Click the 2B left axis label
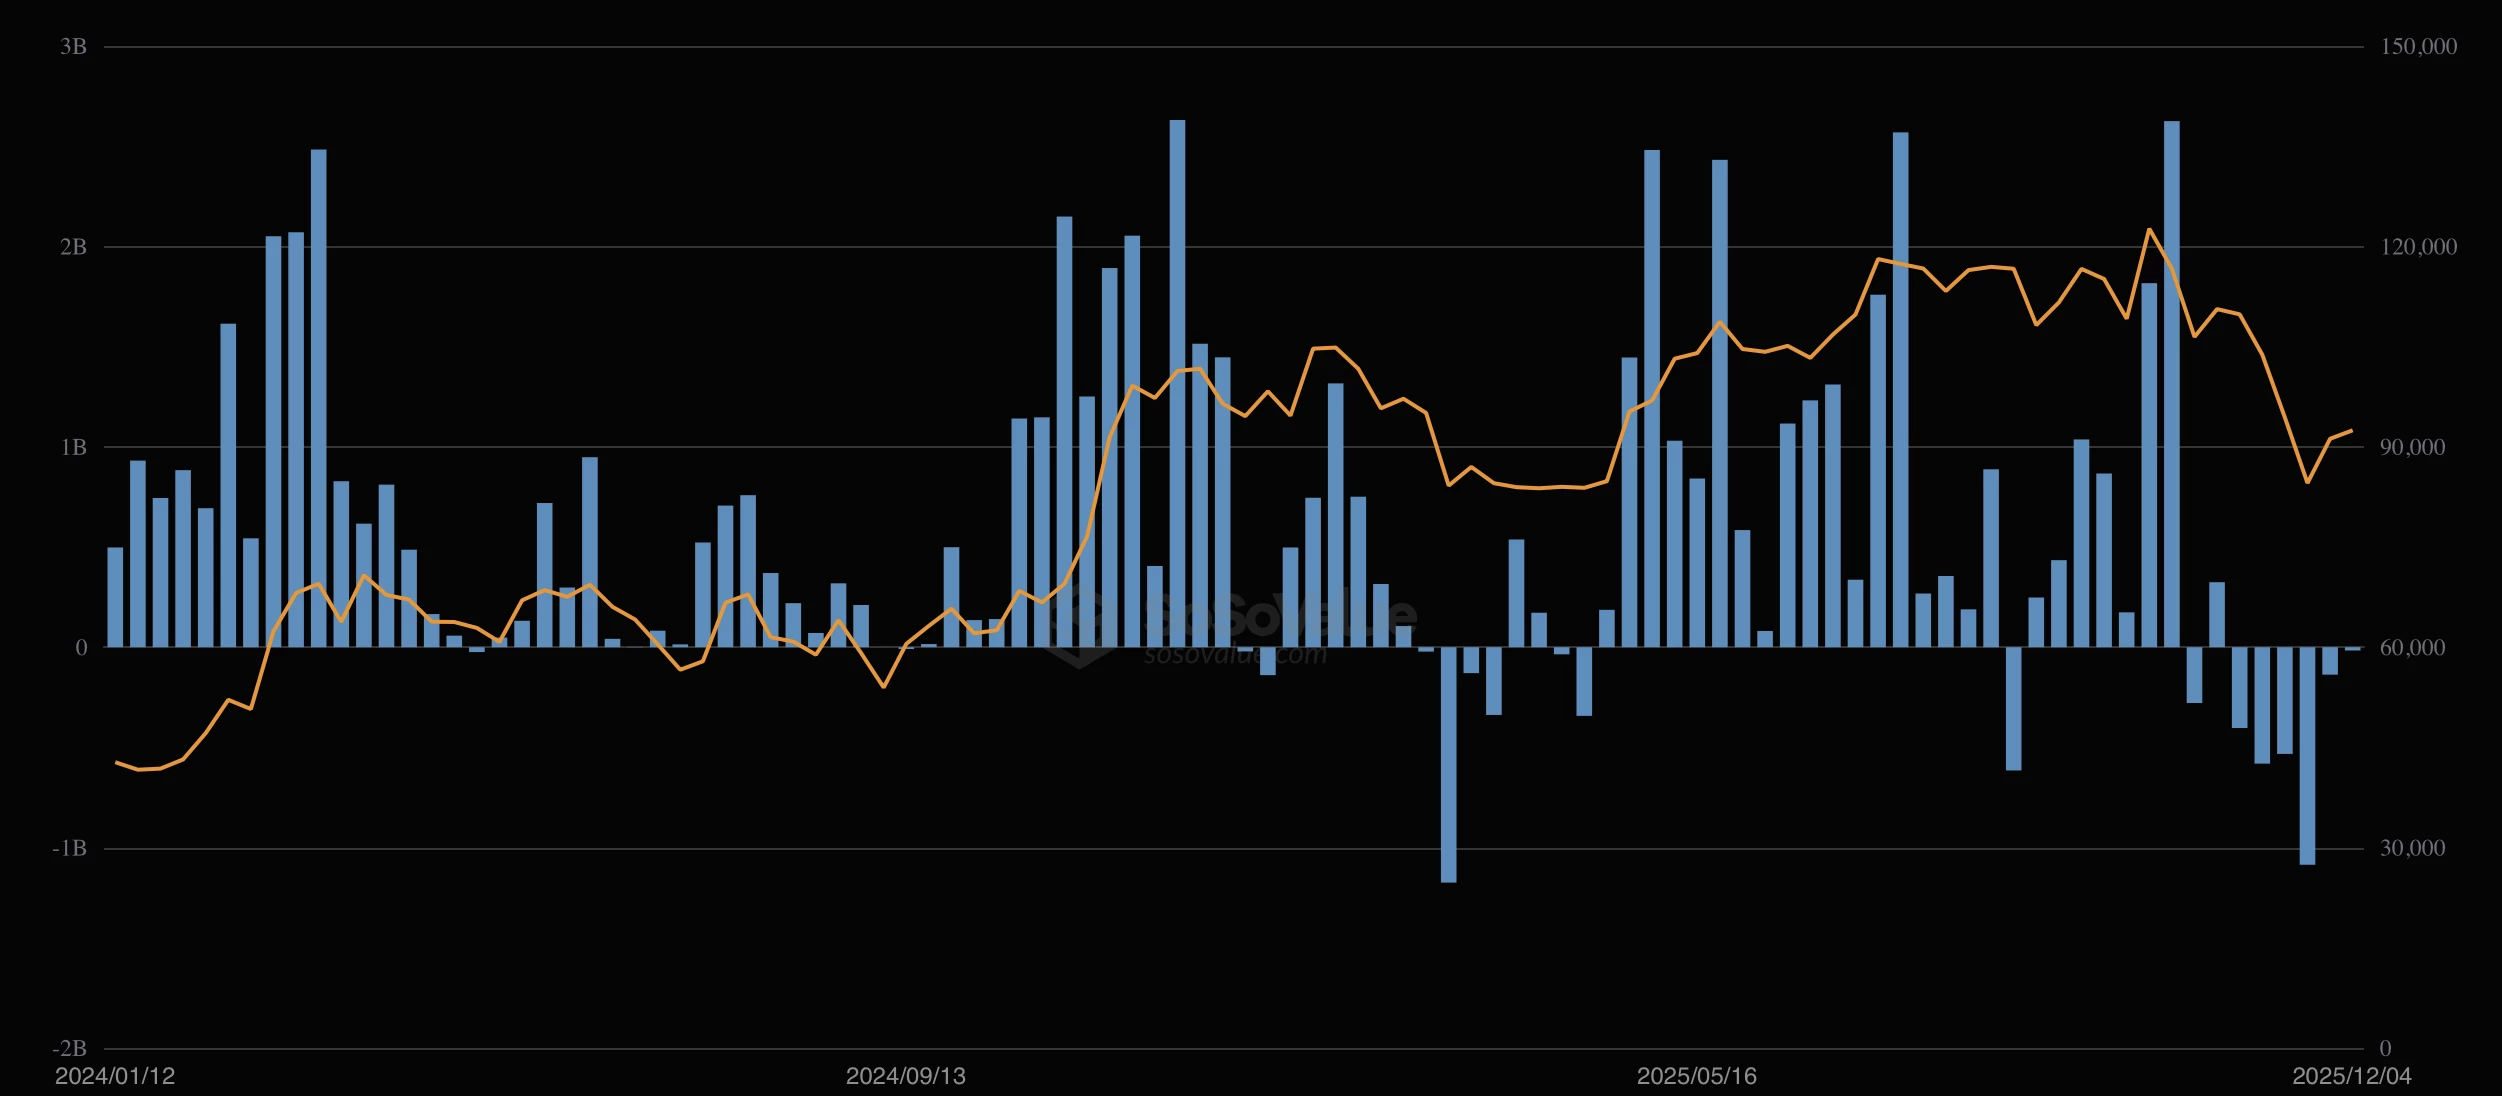Screen dimensions: 2502x1096 [73, 247]
